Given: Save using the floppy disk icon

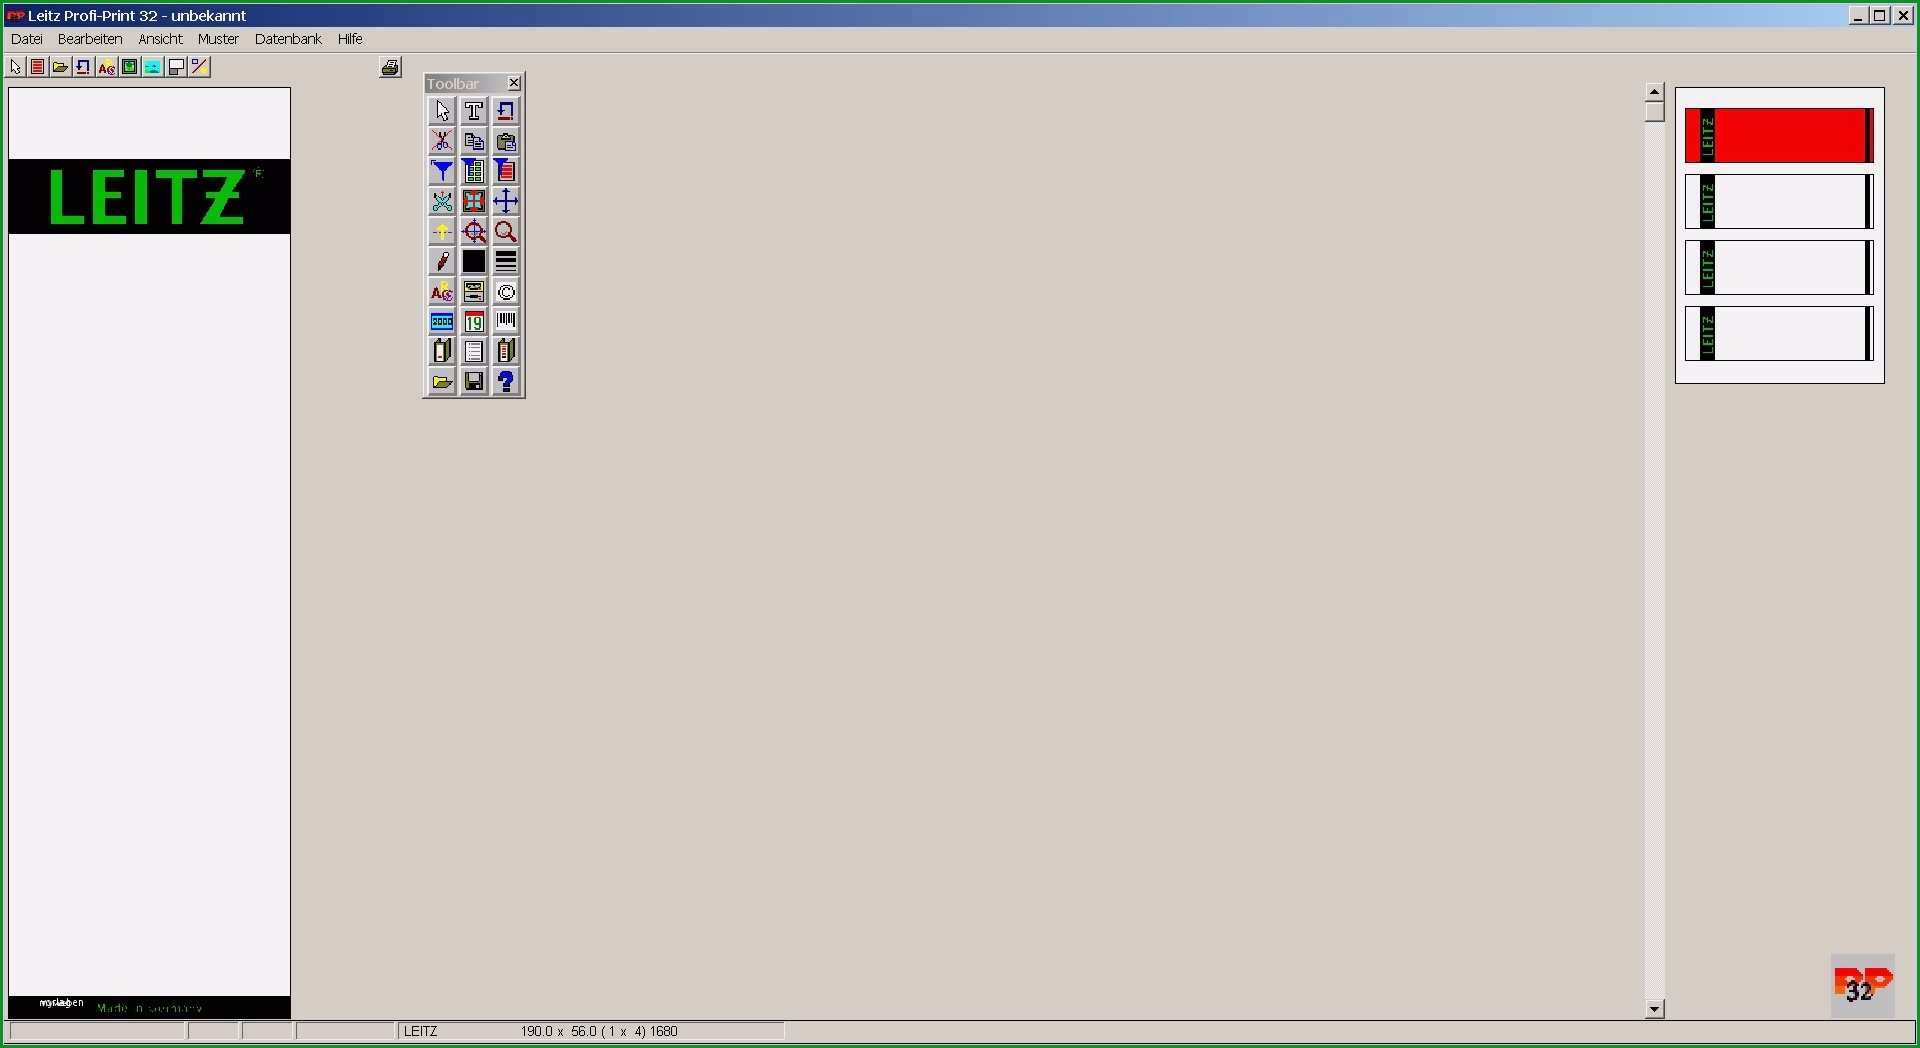Looking at the screenshot, I should point(474,381).
